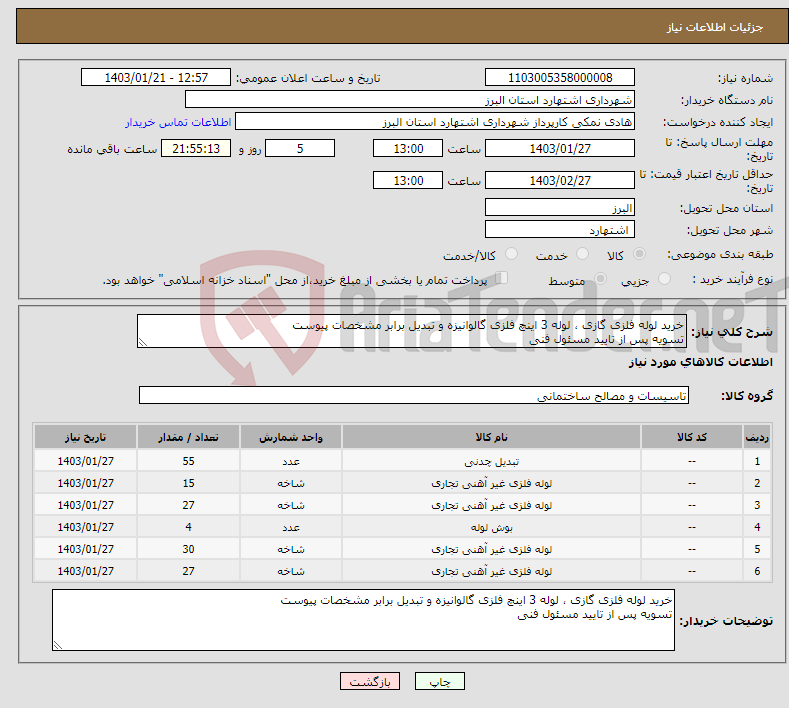Click the بوش لوله item name
This screenshot has width=789, height=708.
(x=491, y=527)
